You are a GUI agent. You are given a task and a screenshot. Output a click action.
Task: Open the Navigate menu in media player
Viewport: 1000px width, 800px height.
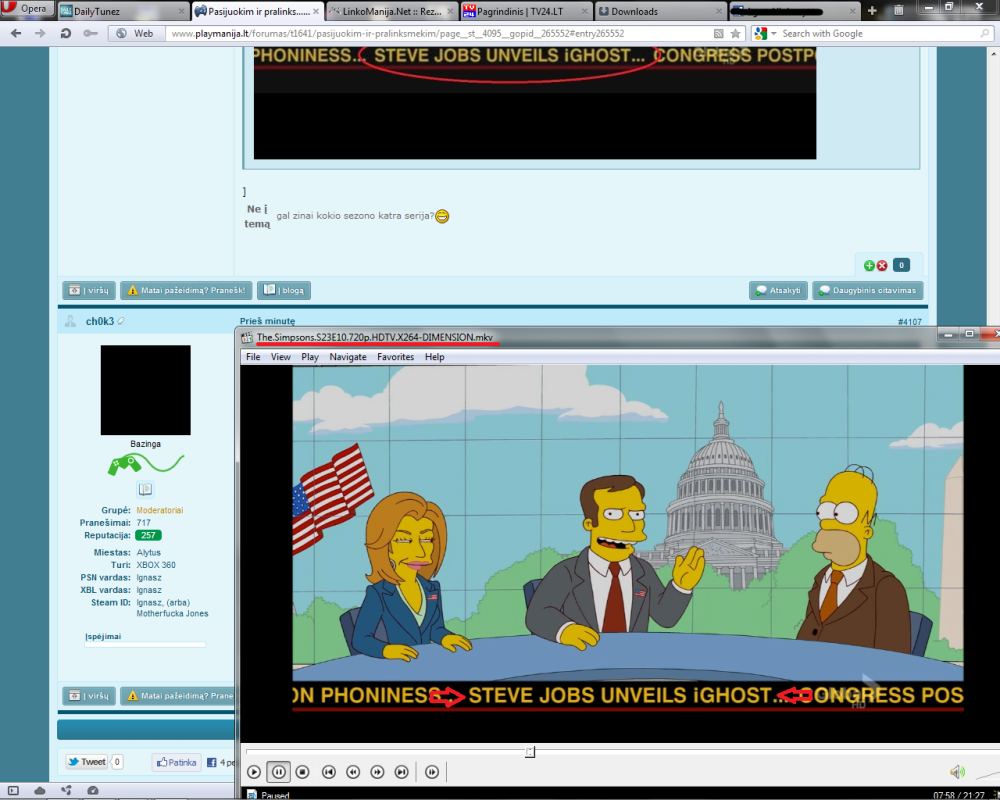pos(348,357)
